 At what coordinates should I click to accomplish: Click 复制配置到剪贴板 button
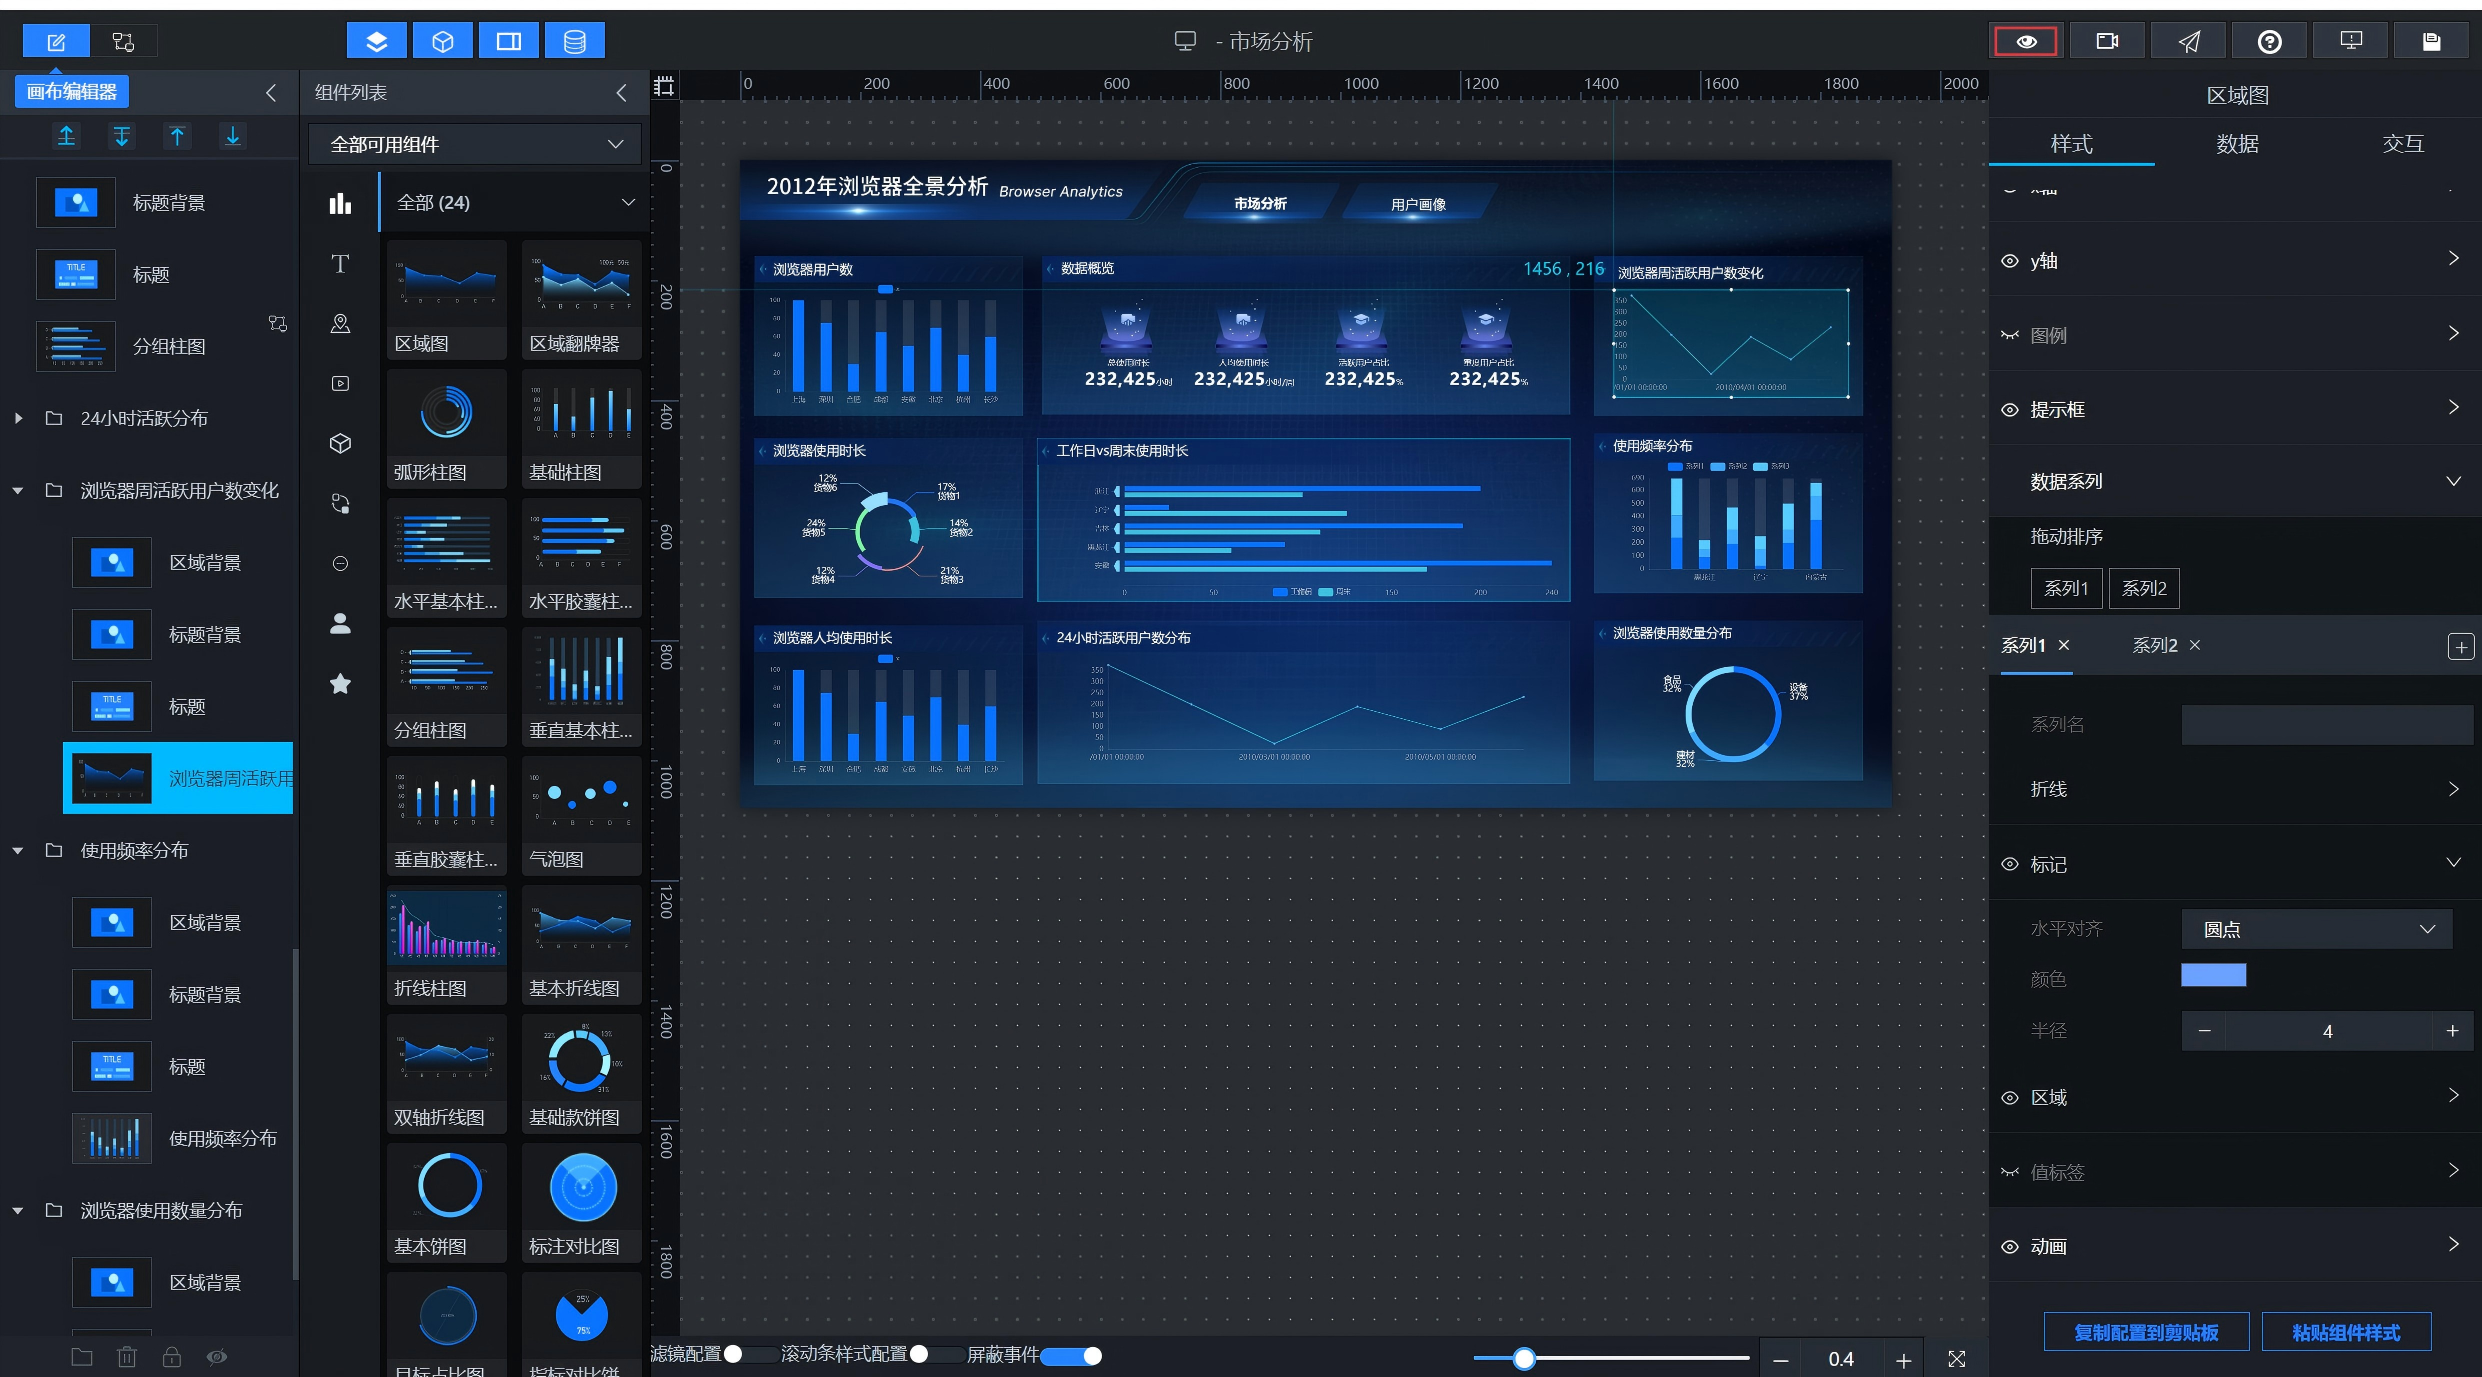pos(2146,1332)
